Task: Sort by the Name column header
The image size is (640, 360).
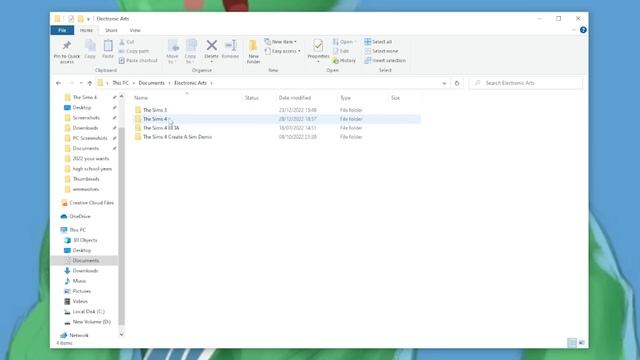Action: (x=141, y=98)
